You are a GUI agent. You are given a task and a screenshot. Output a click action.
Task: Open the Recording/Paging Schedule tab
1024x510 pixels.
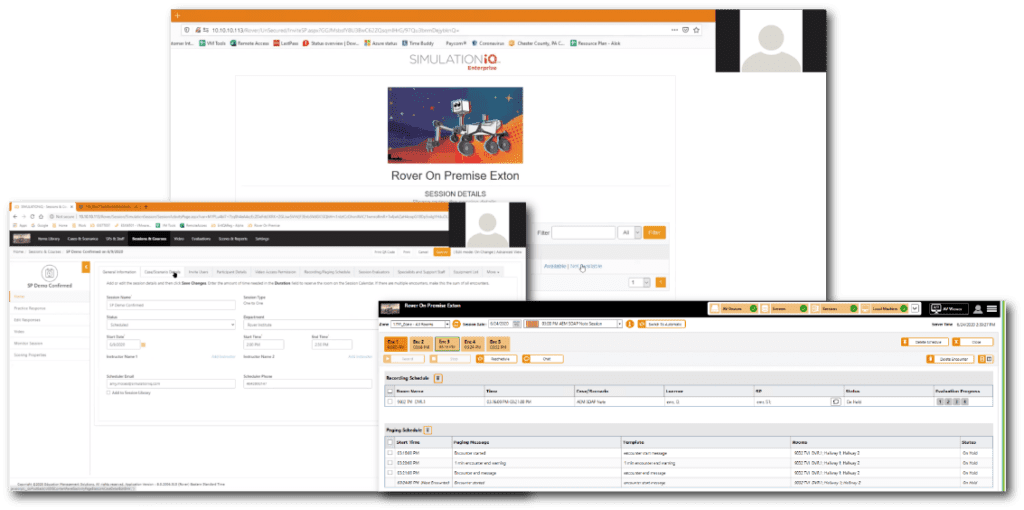328,272
